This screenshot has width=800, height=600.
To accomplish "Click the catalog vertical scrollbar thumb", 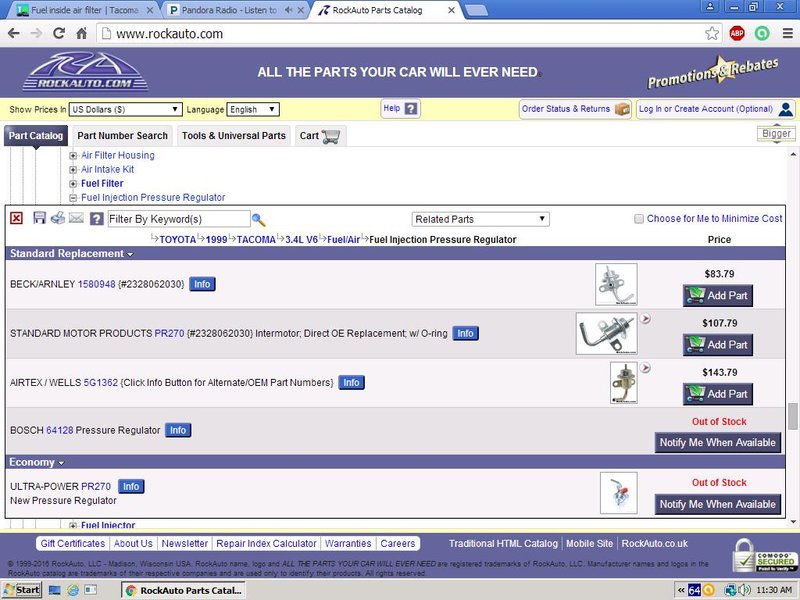I will pyautogui.click(x=792, y=416).
